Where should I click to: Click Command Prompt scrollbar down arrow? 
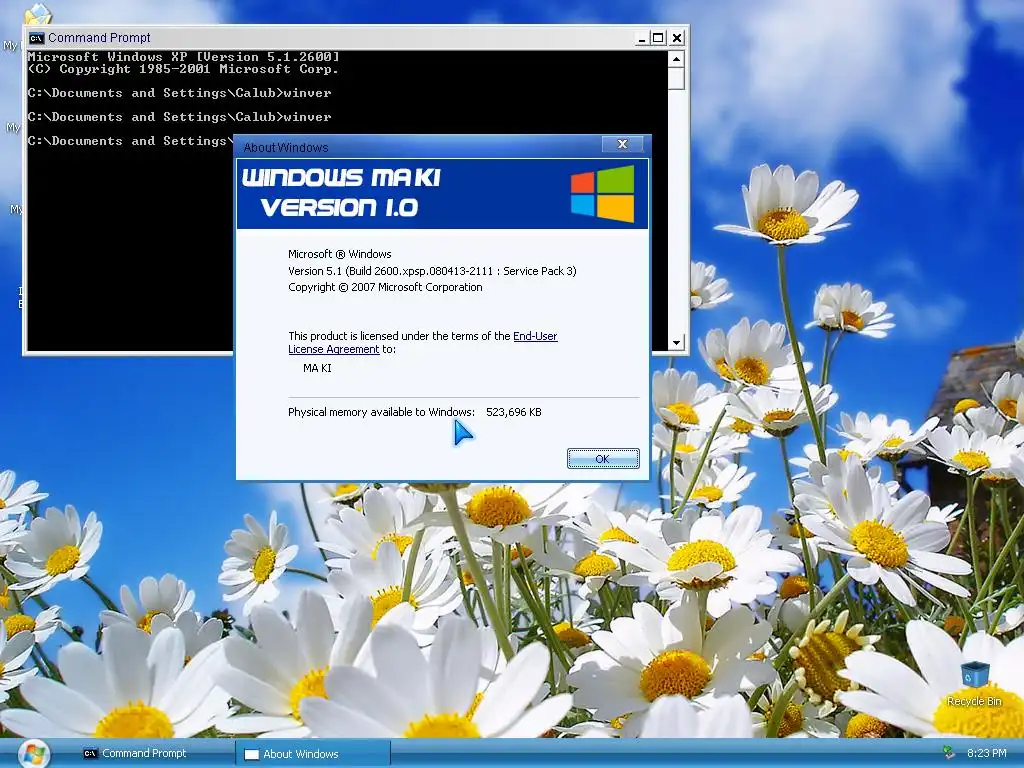click(x=676, y=342)
